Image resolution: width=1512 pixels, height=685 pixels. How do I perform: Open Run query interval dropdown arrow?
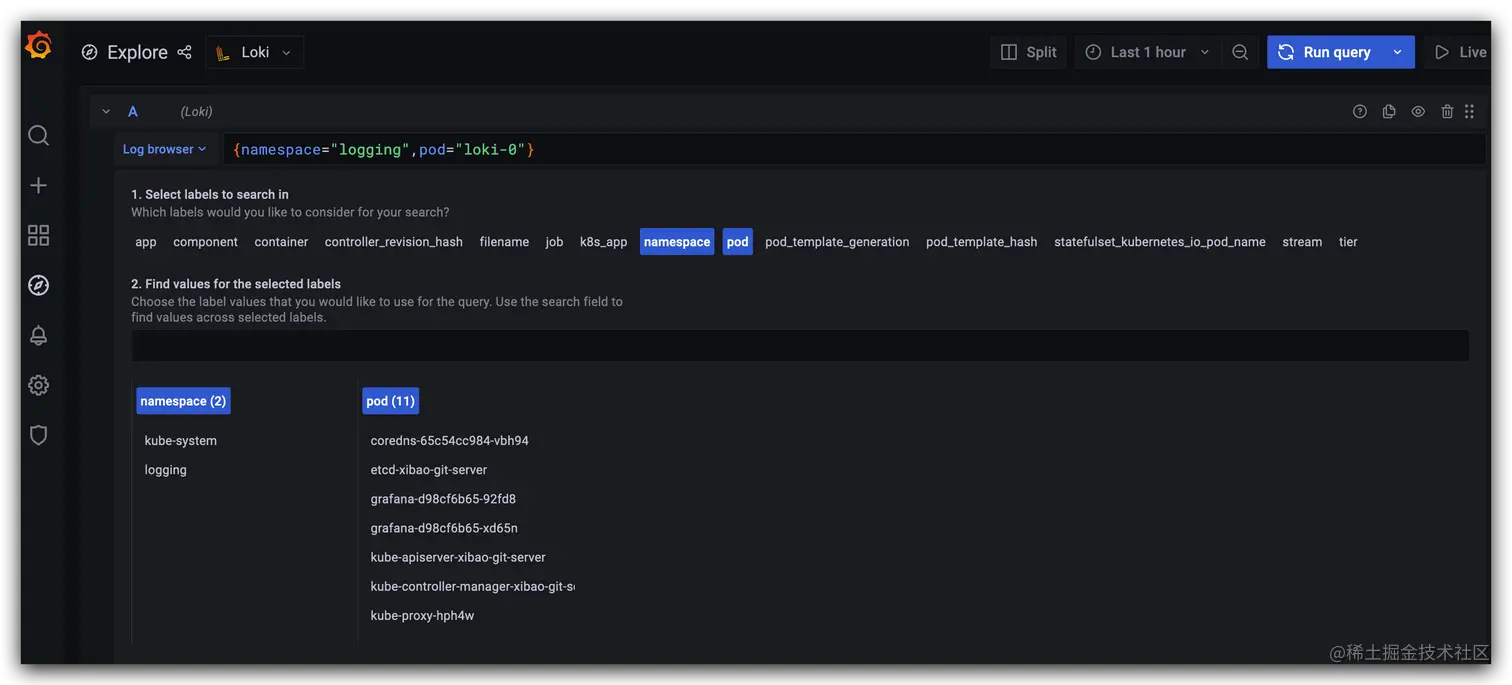click(1397, 52)
